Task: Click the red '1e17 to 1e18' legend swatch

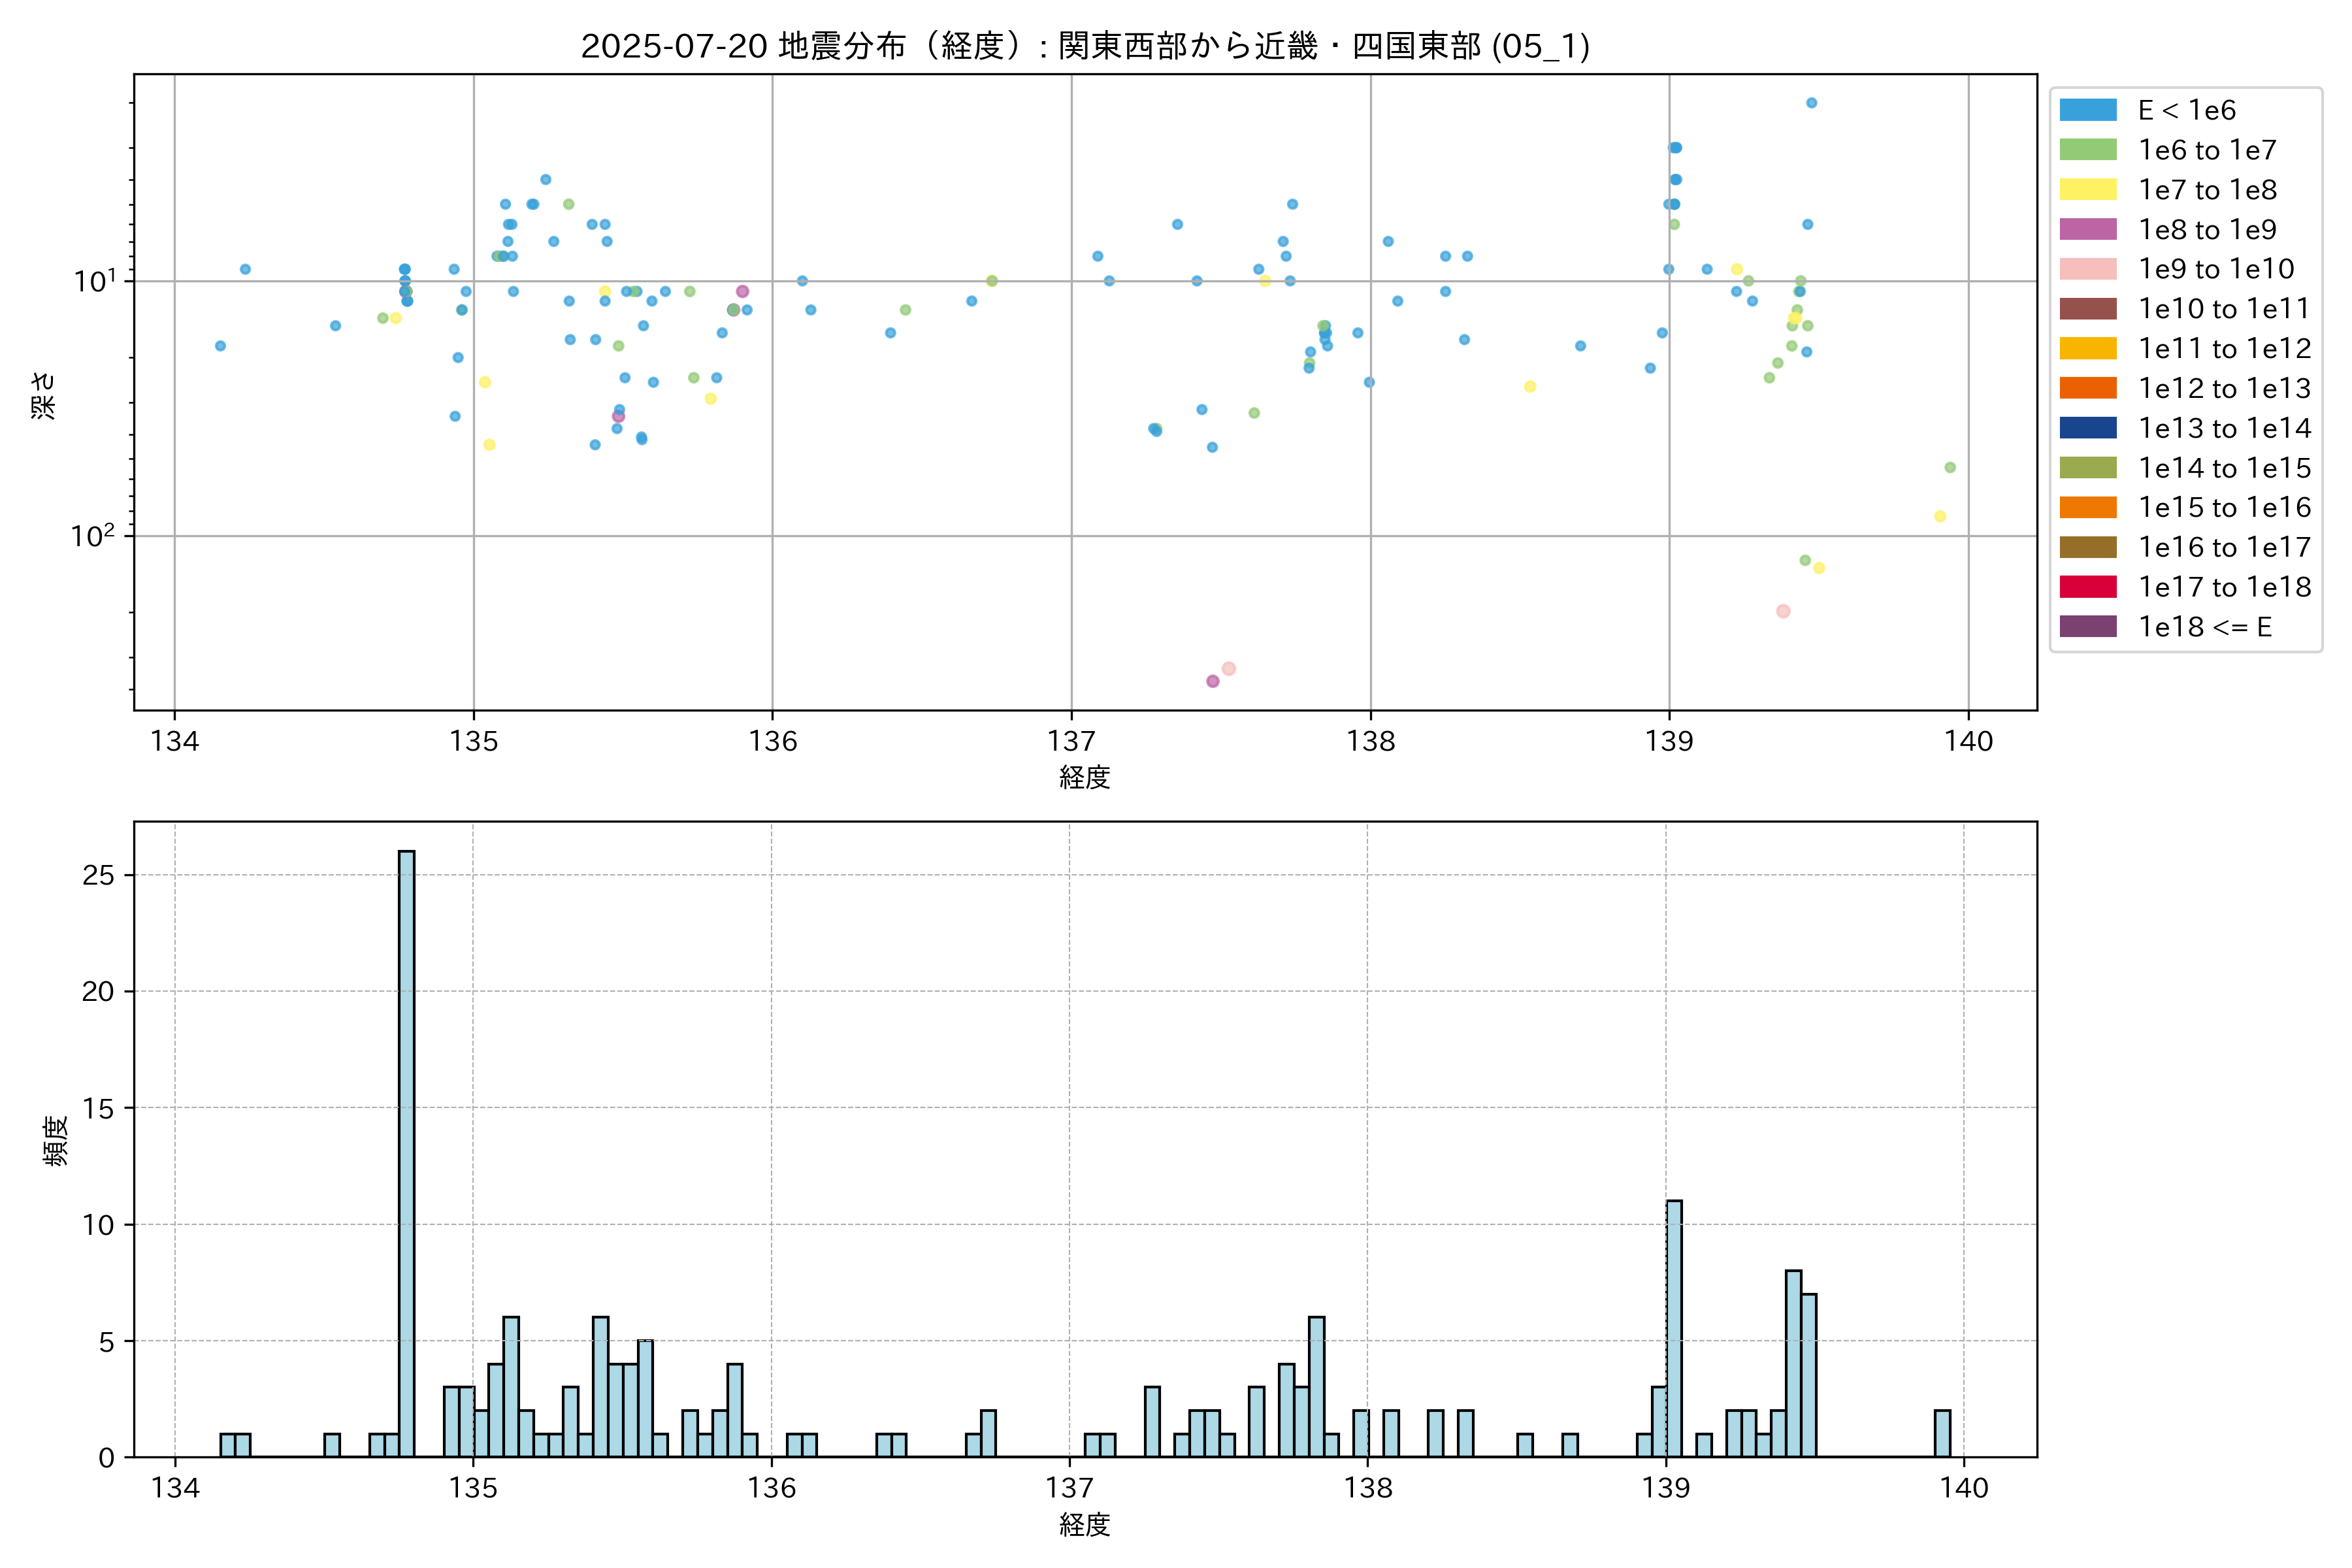Action: 2088,587
